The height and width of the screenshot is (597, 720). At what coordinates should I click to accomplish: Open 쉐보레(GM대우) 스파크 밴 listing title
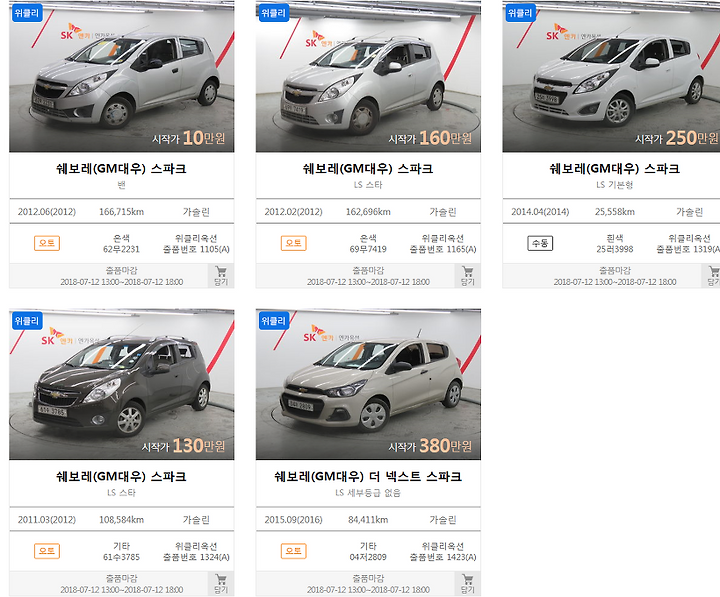[x=121, y=169]
